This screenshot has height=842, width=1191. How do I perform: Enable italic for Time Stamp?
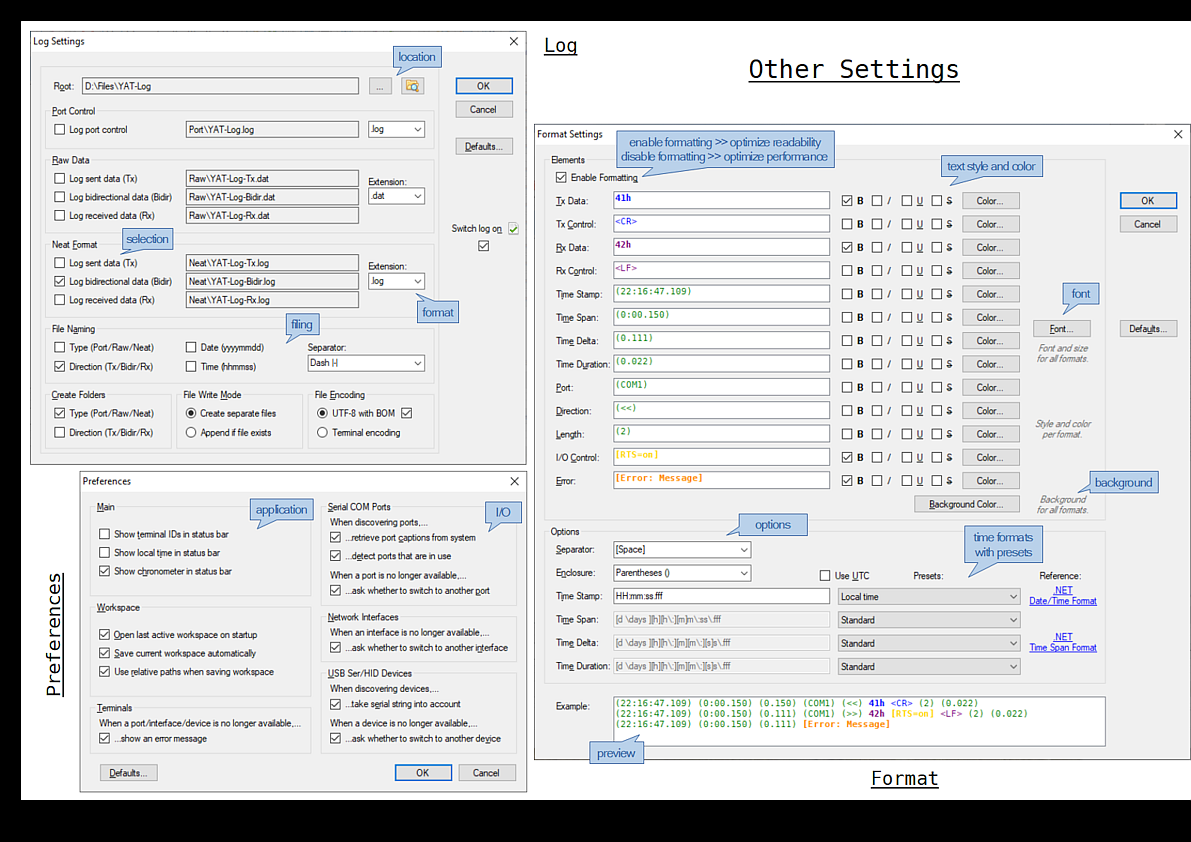tap(877, 294)
